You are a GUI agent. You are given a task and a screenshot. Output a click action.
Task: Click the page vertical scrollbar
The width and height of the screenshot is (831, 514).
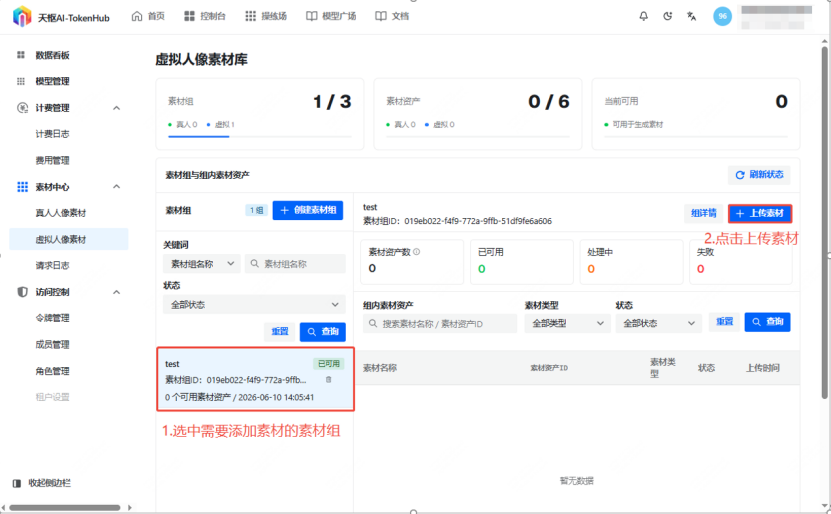click(825, 223)
